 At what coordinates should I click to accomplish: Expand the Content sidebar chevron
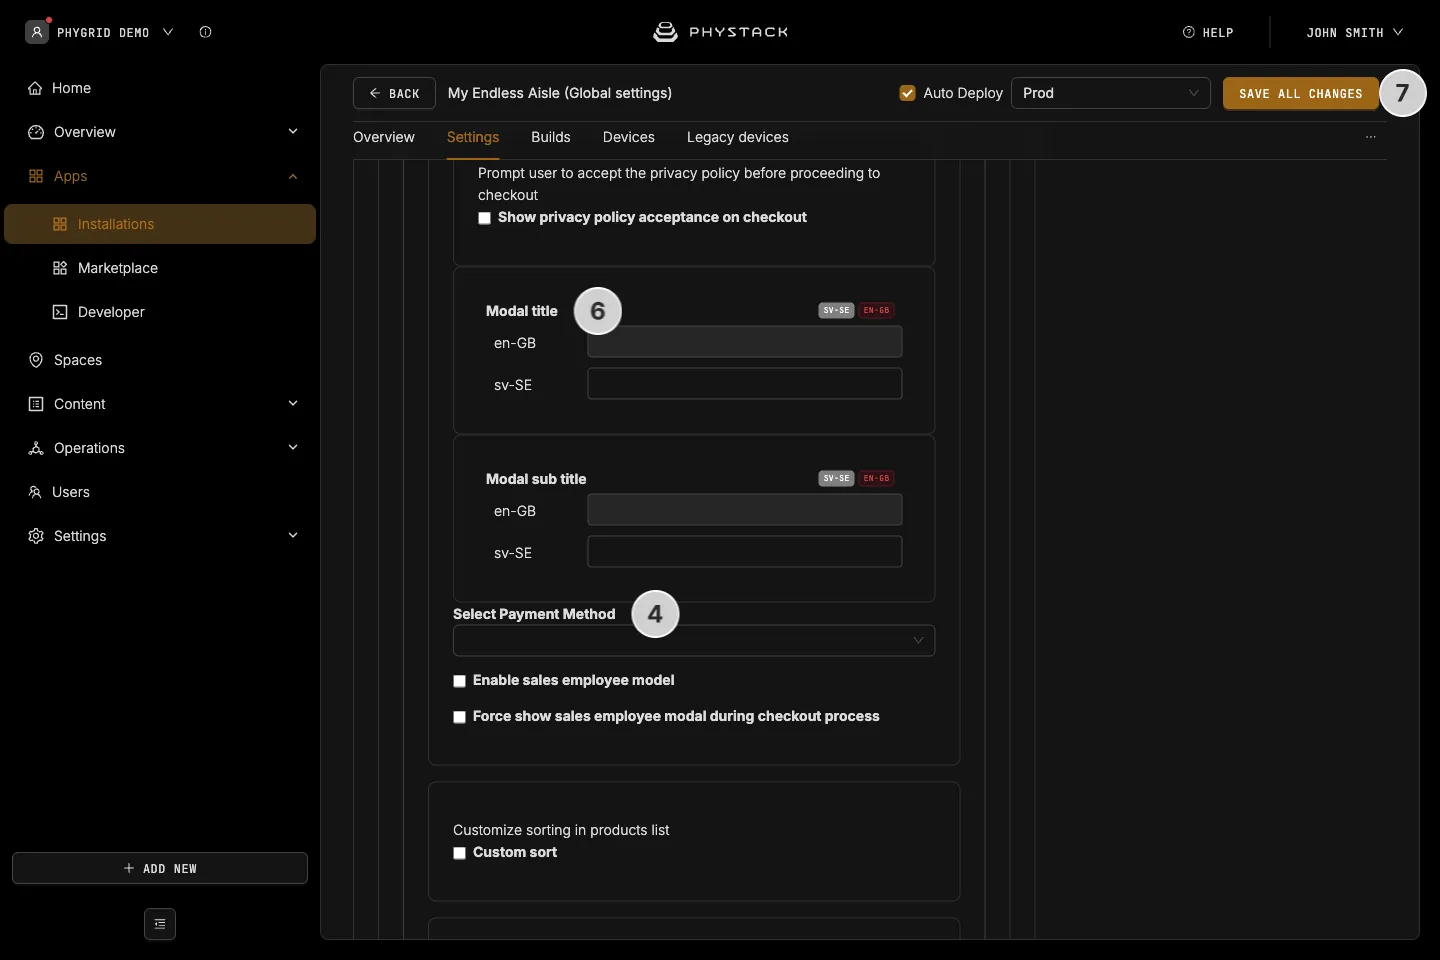tap(293, 404)
